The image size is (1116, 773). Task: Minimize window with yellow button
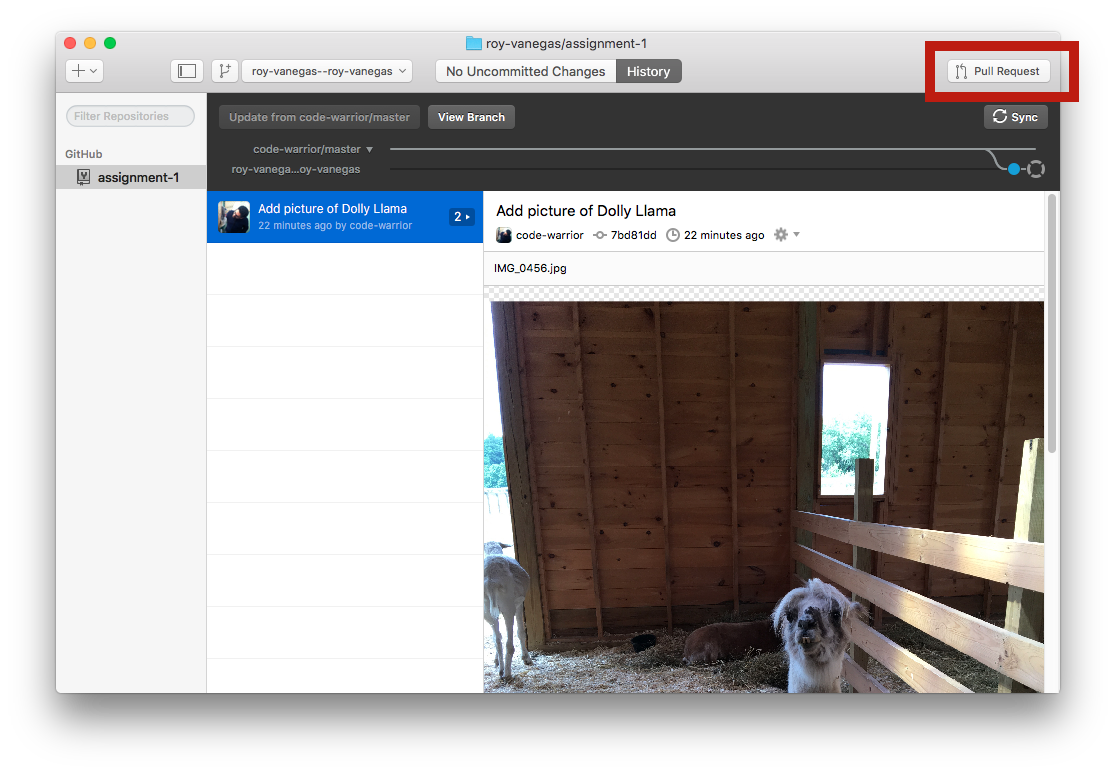90,43
